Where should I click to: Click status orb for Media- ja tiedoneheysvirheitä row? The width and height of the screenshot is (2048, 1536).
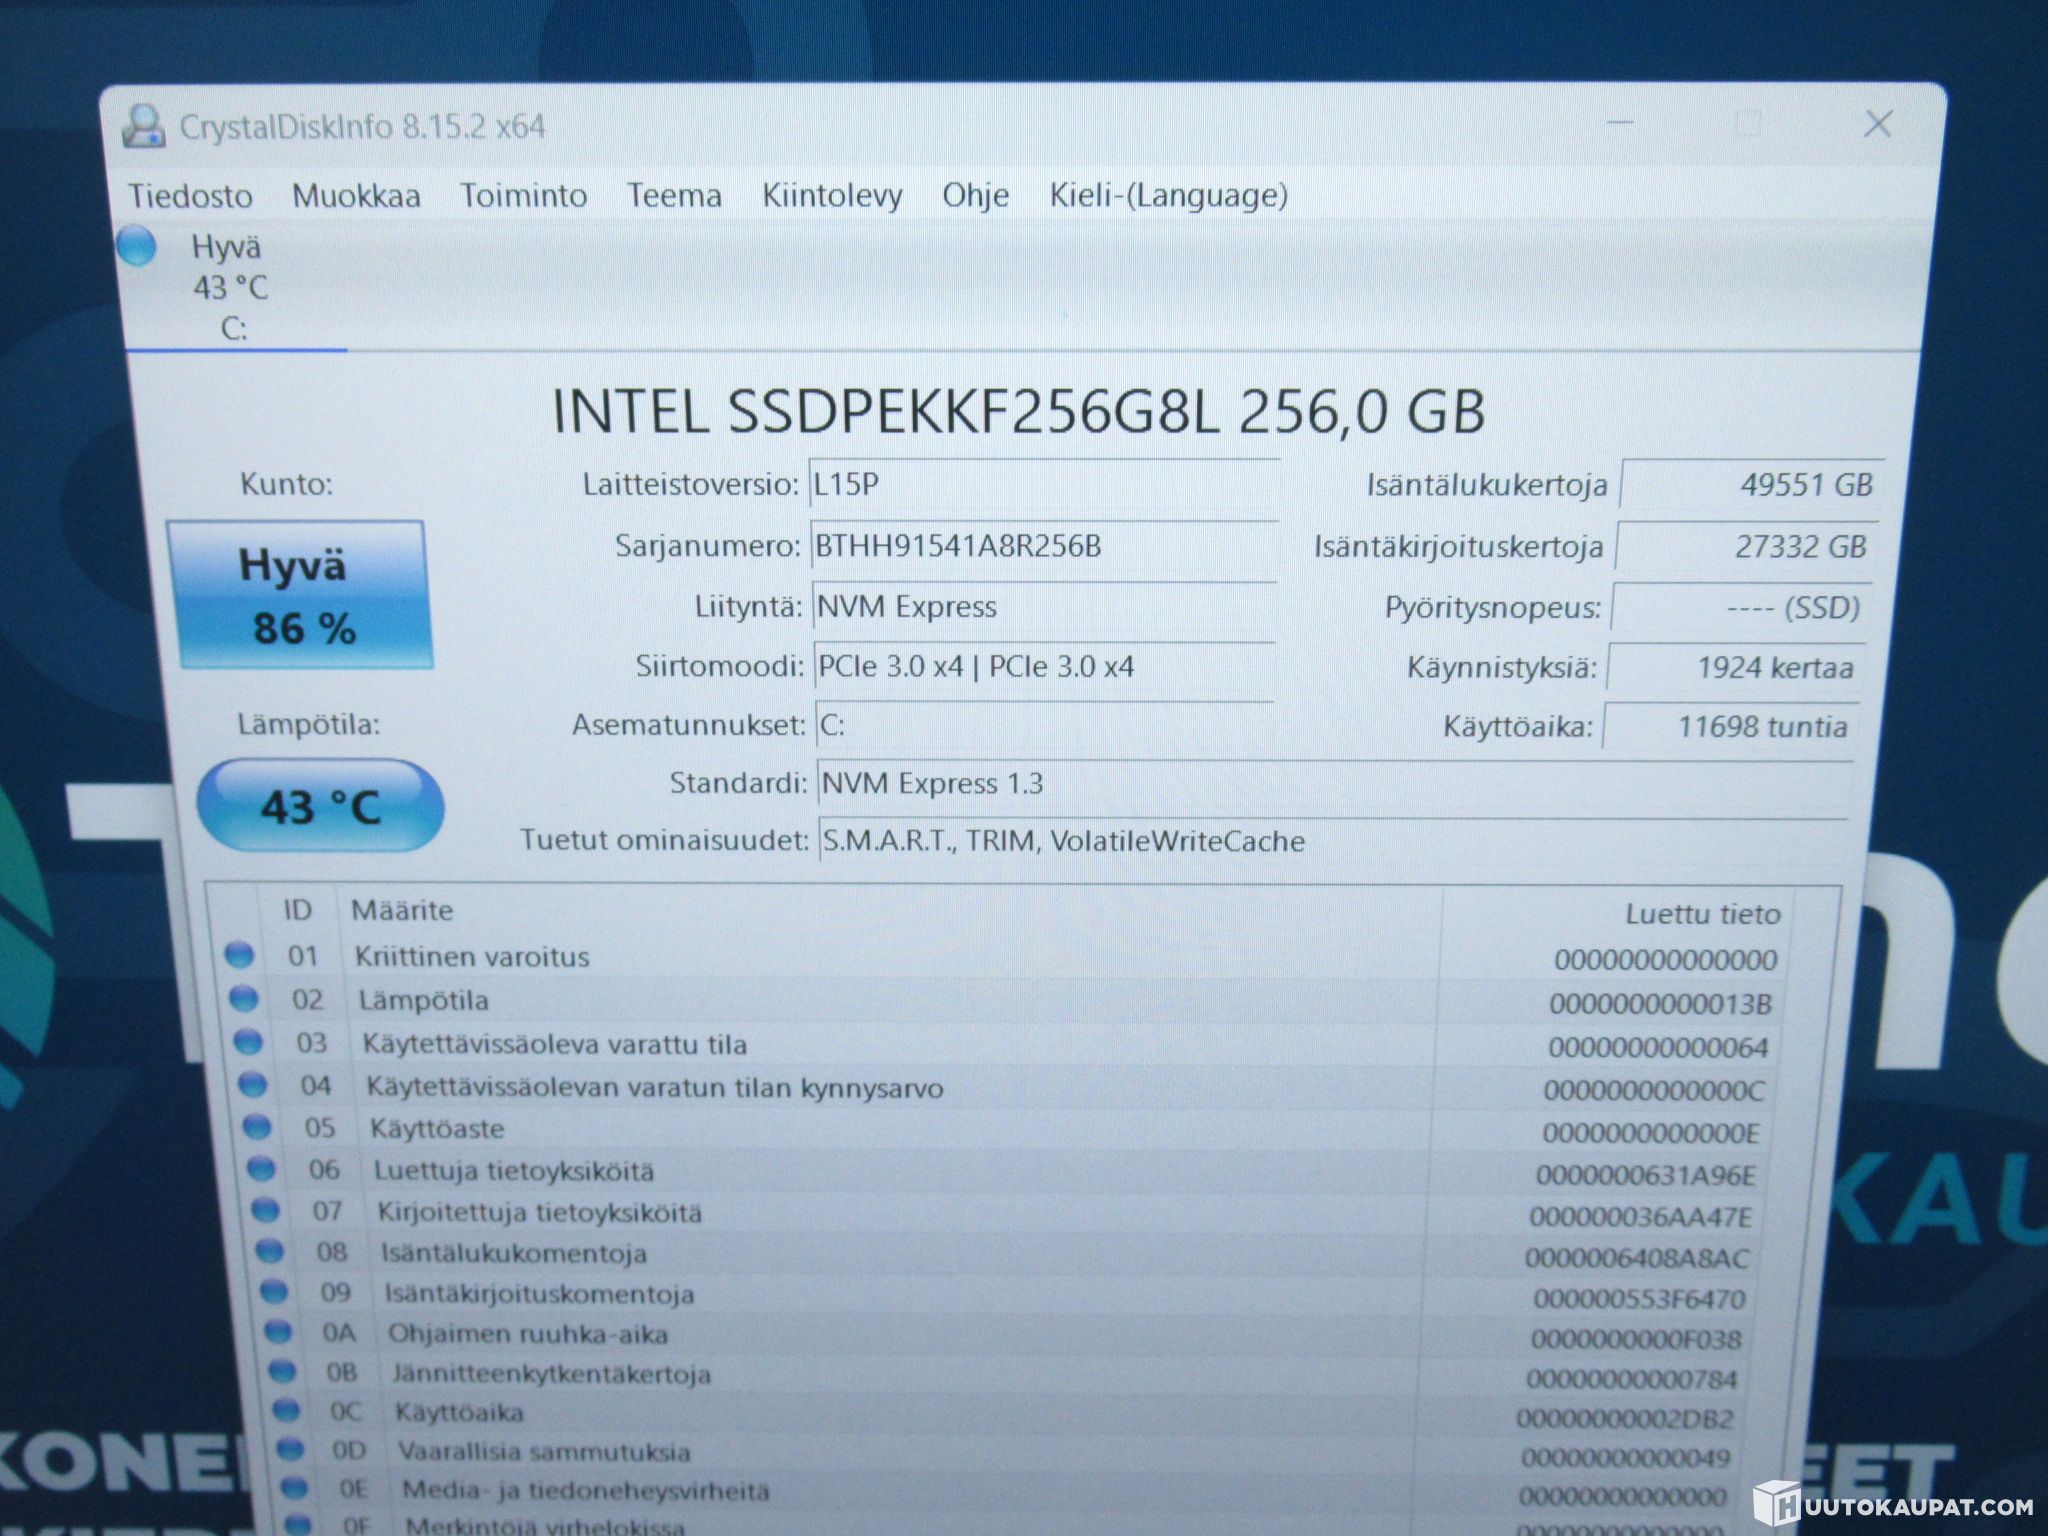tap(294, 1488)
